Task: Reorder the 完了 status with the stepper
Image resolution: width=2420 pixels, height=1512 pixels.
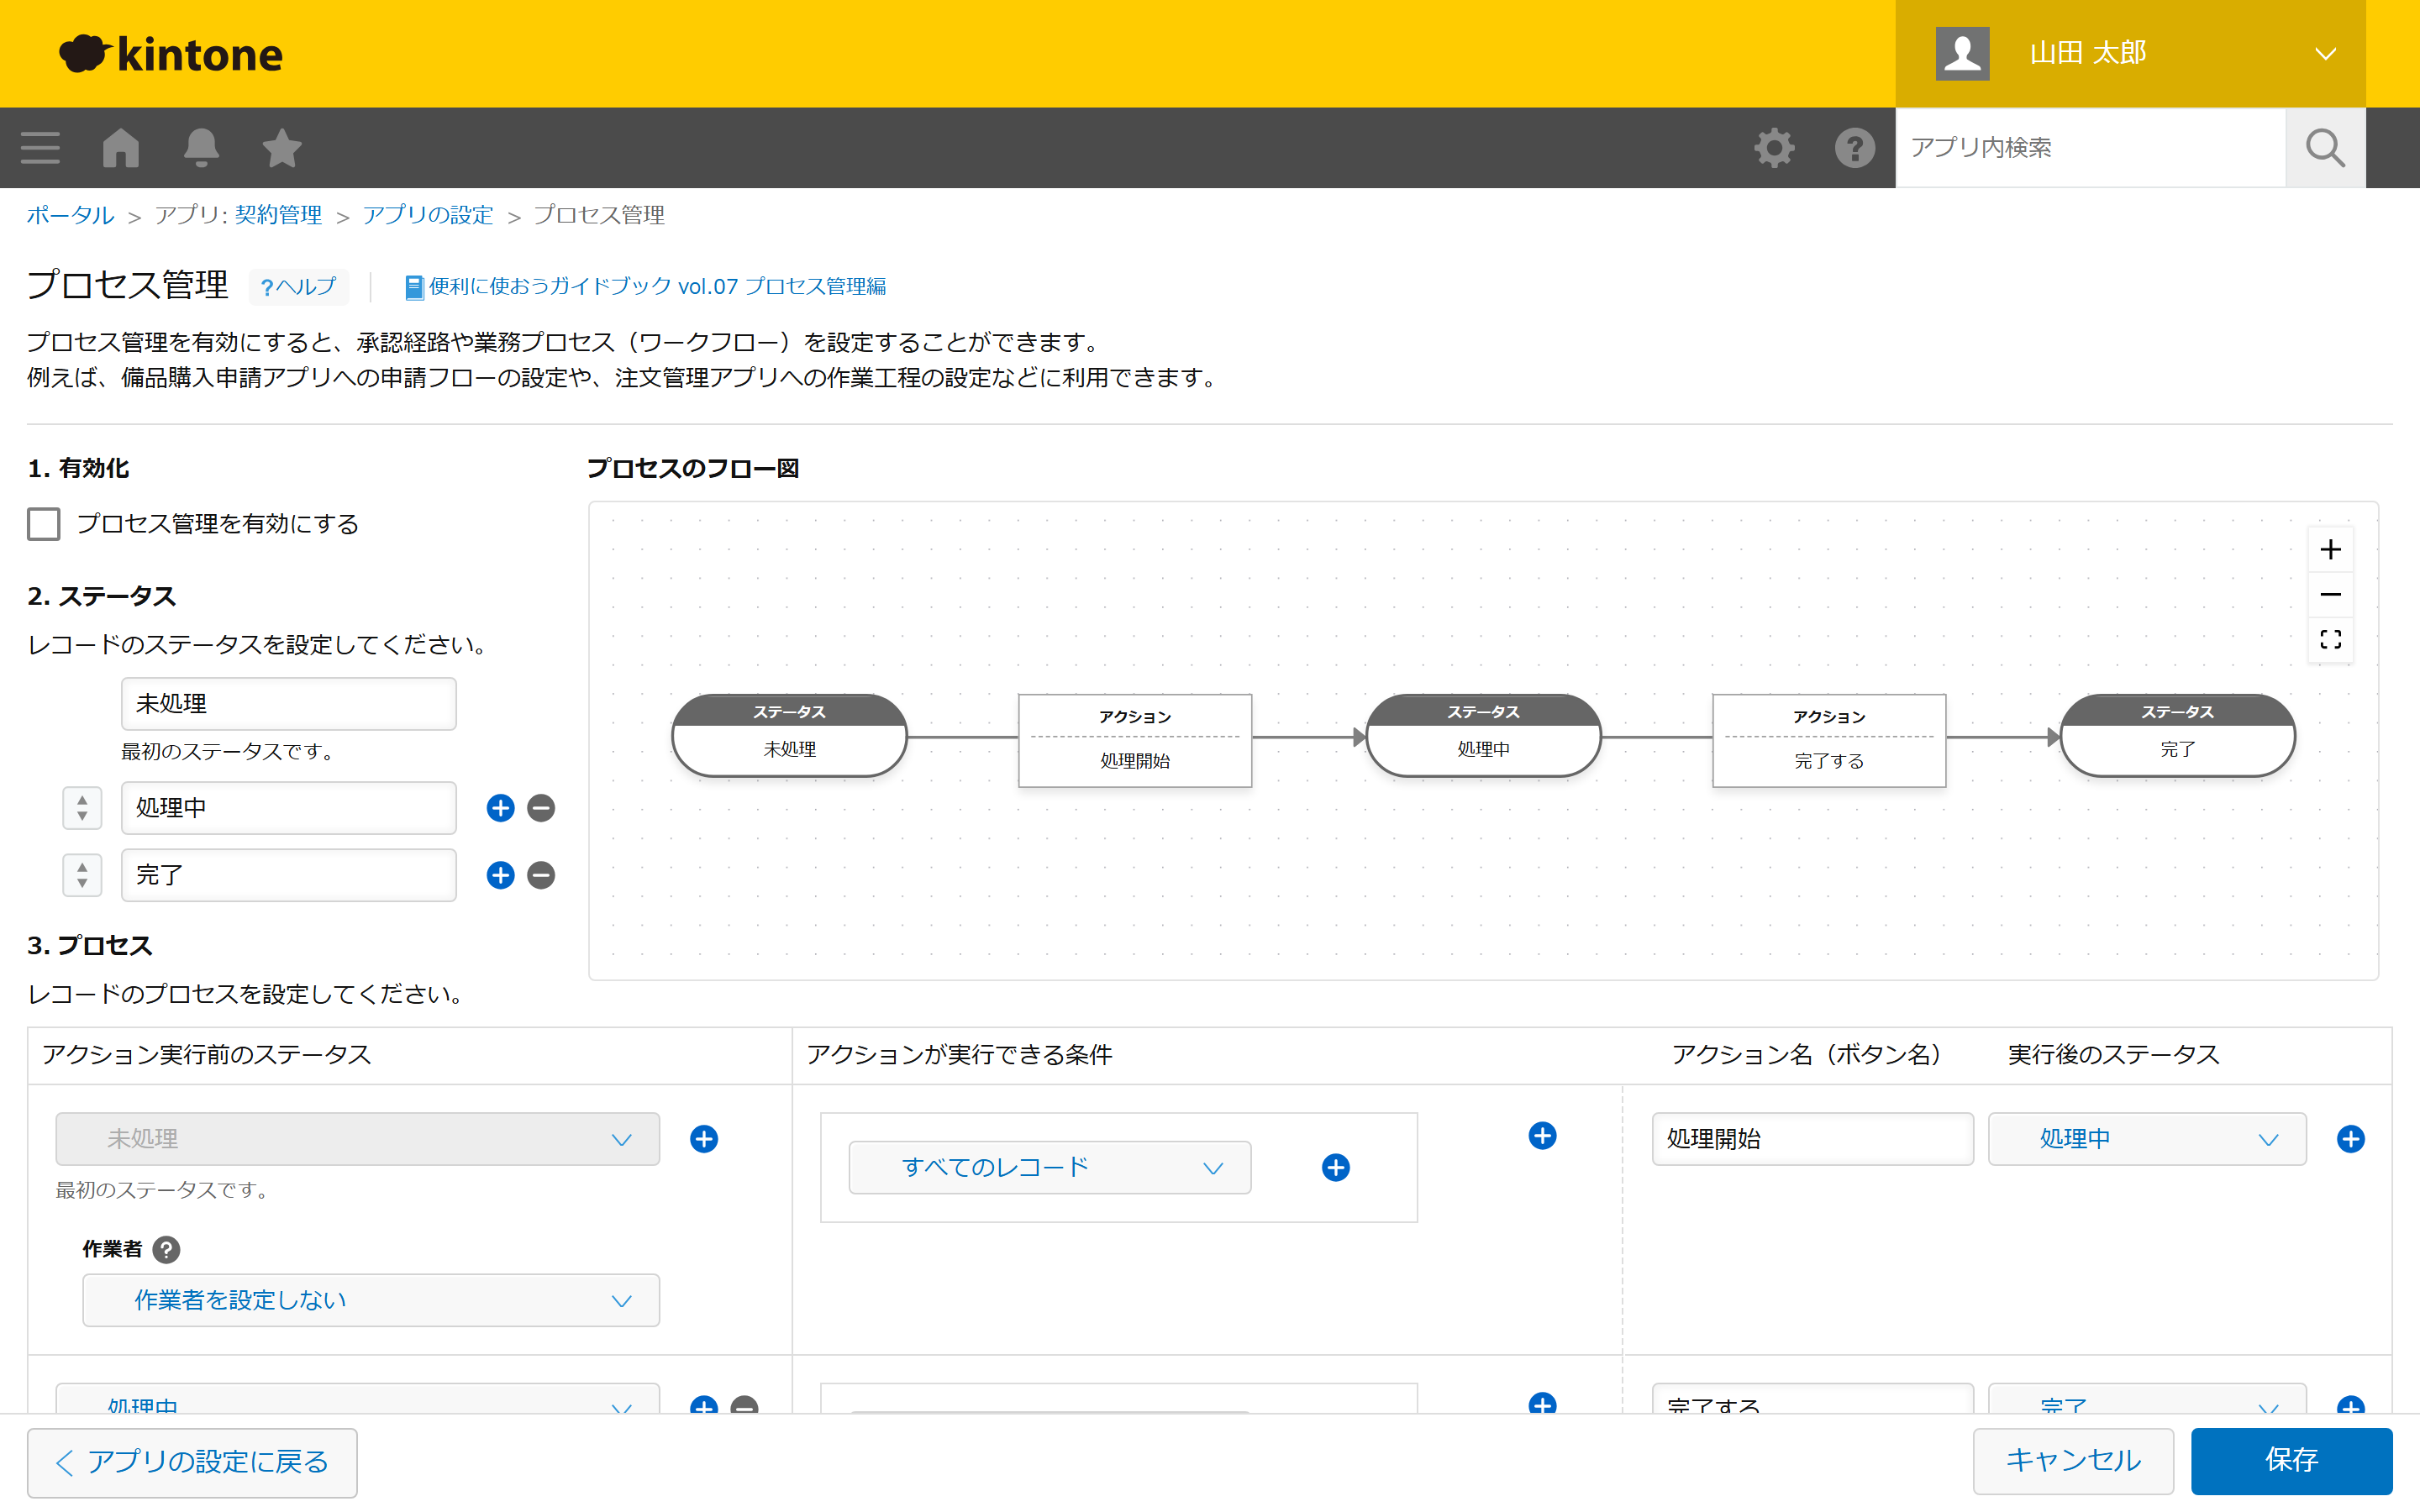Action: (82, 875)
